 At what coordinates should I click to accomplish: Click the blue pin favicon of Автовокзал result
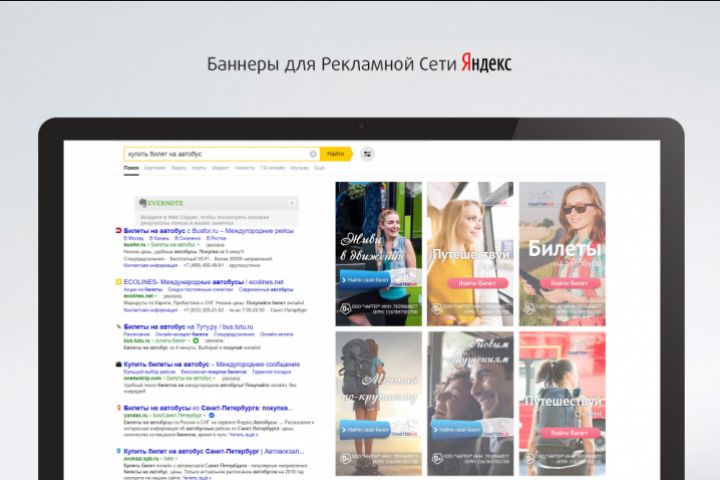coord(118,451)
